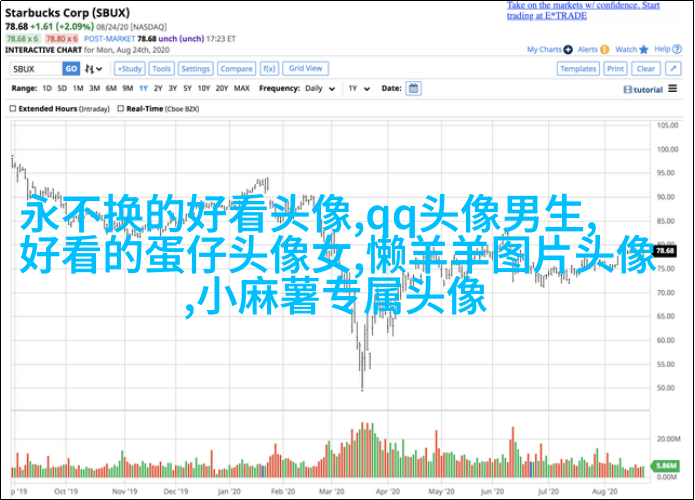
Task: Click the Alerts exclamation icon
Action: pos(605,50)
